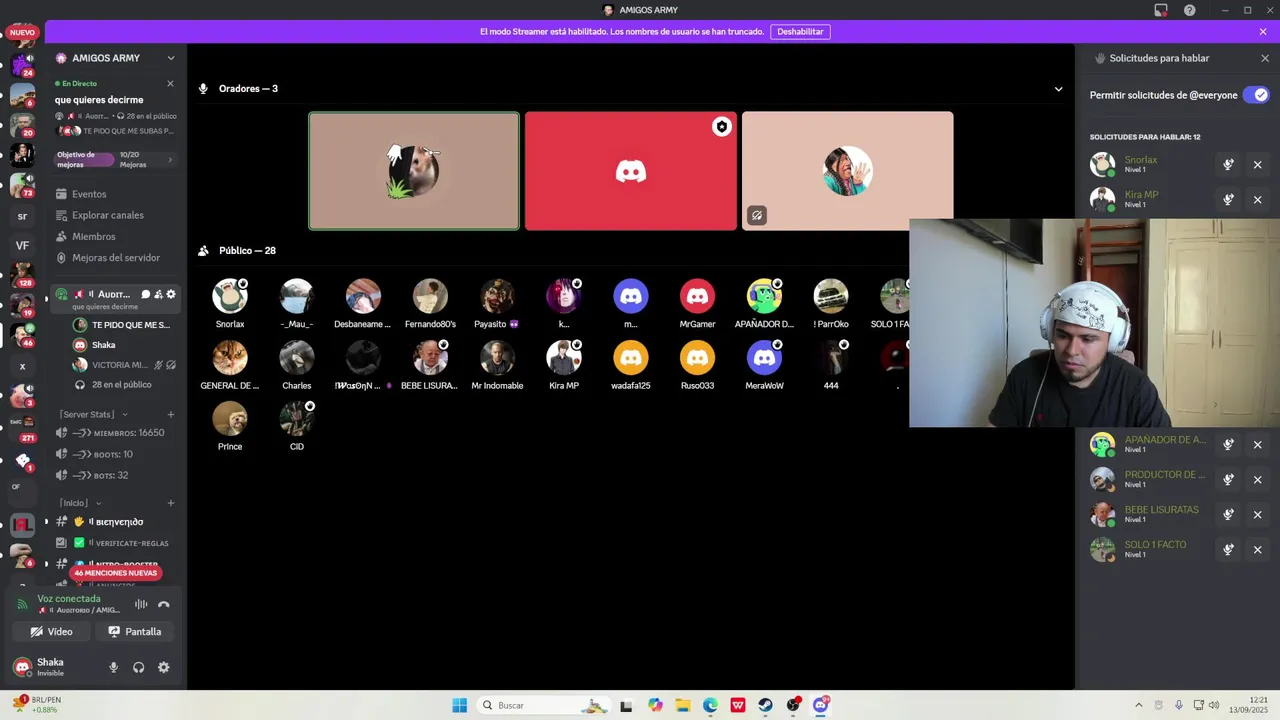The height and width of the screenshot is (720, 1280).
Task: Show hidden system tray icons
Action: (1138, 705)
